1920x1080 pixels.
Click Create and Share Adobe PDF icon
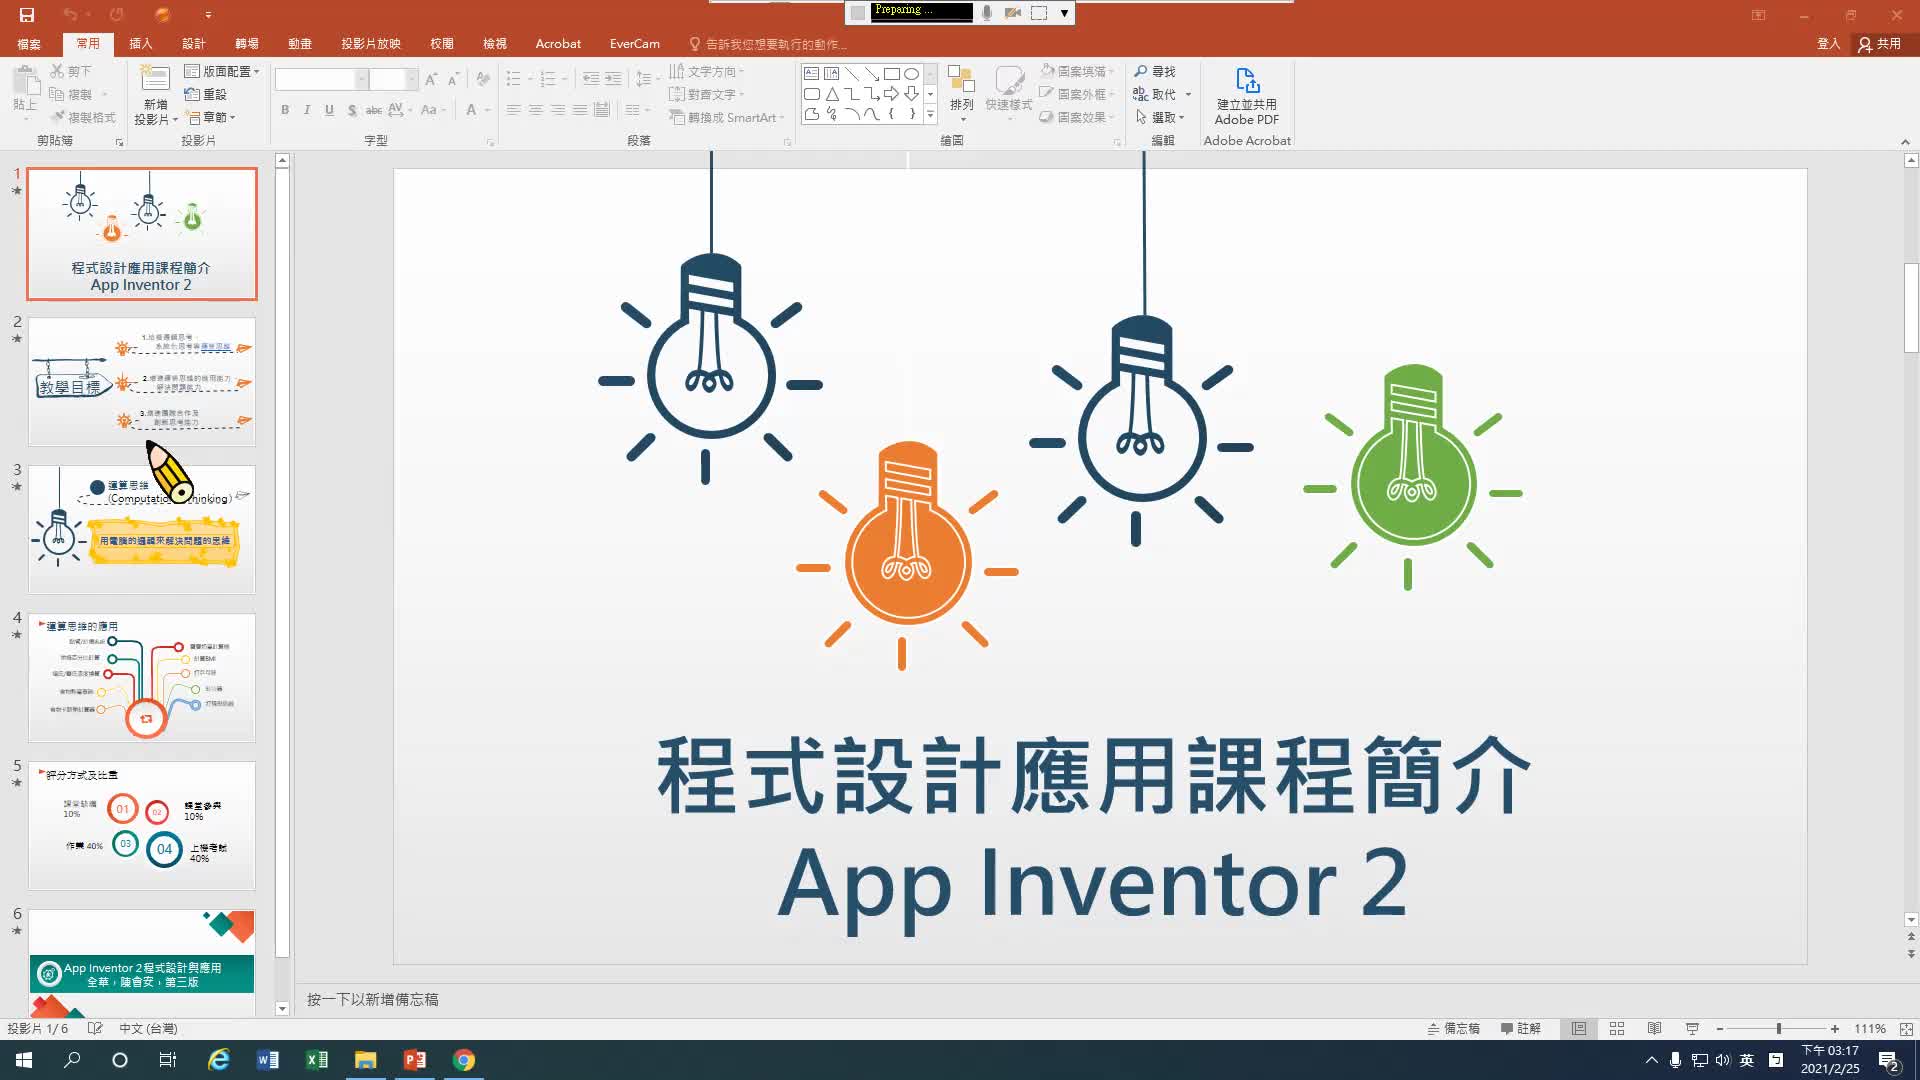tap(1247, 80)
